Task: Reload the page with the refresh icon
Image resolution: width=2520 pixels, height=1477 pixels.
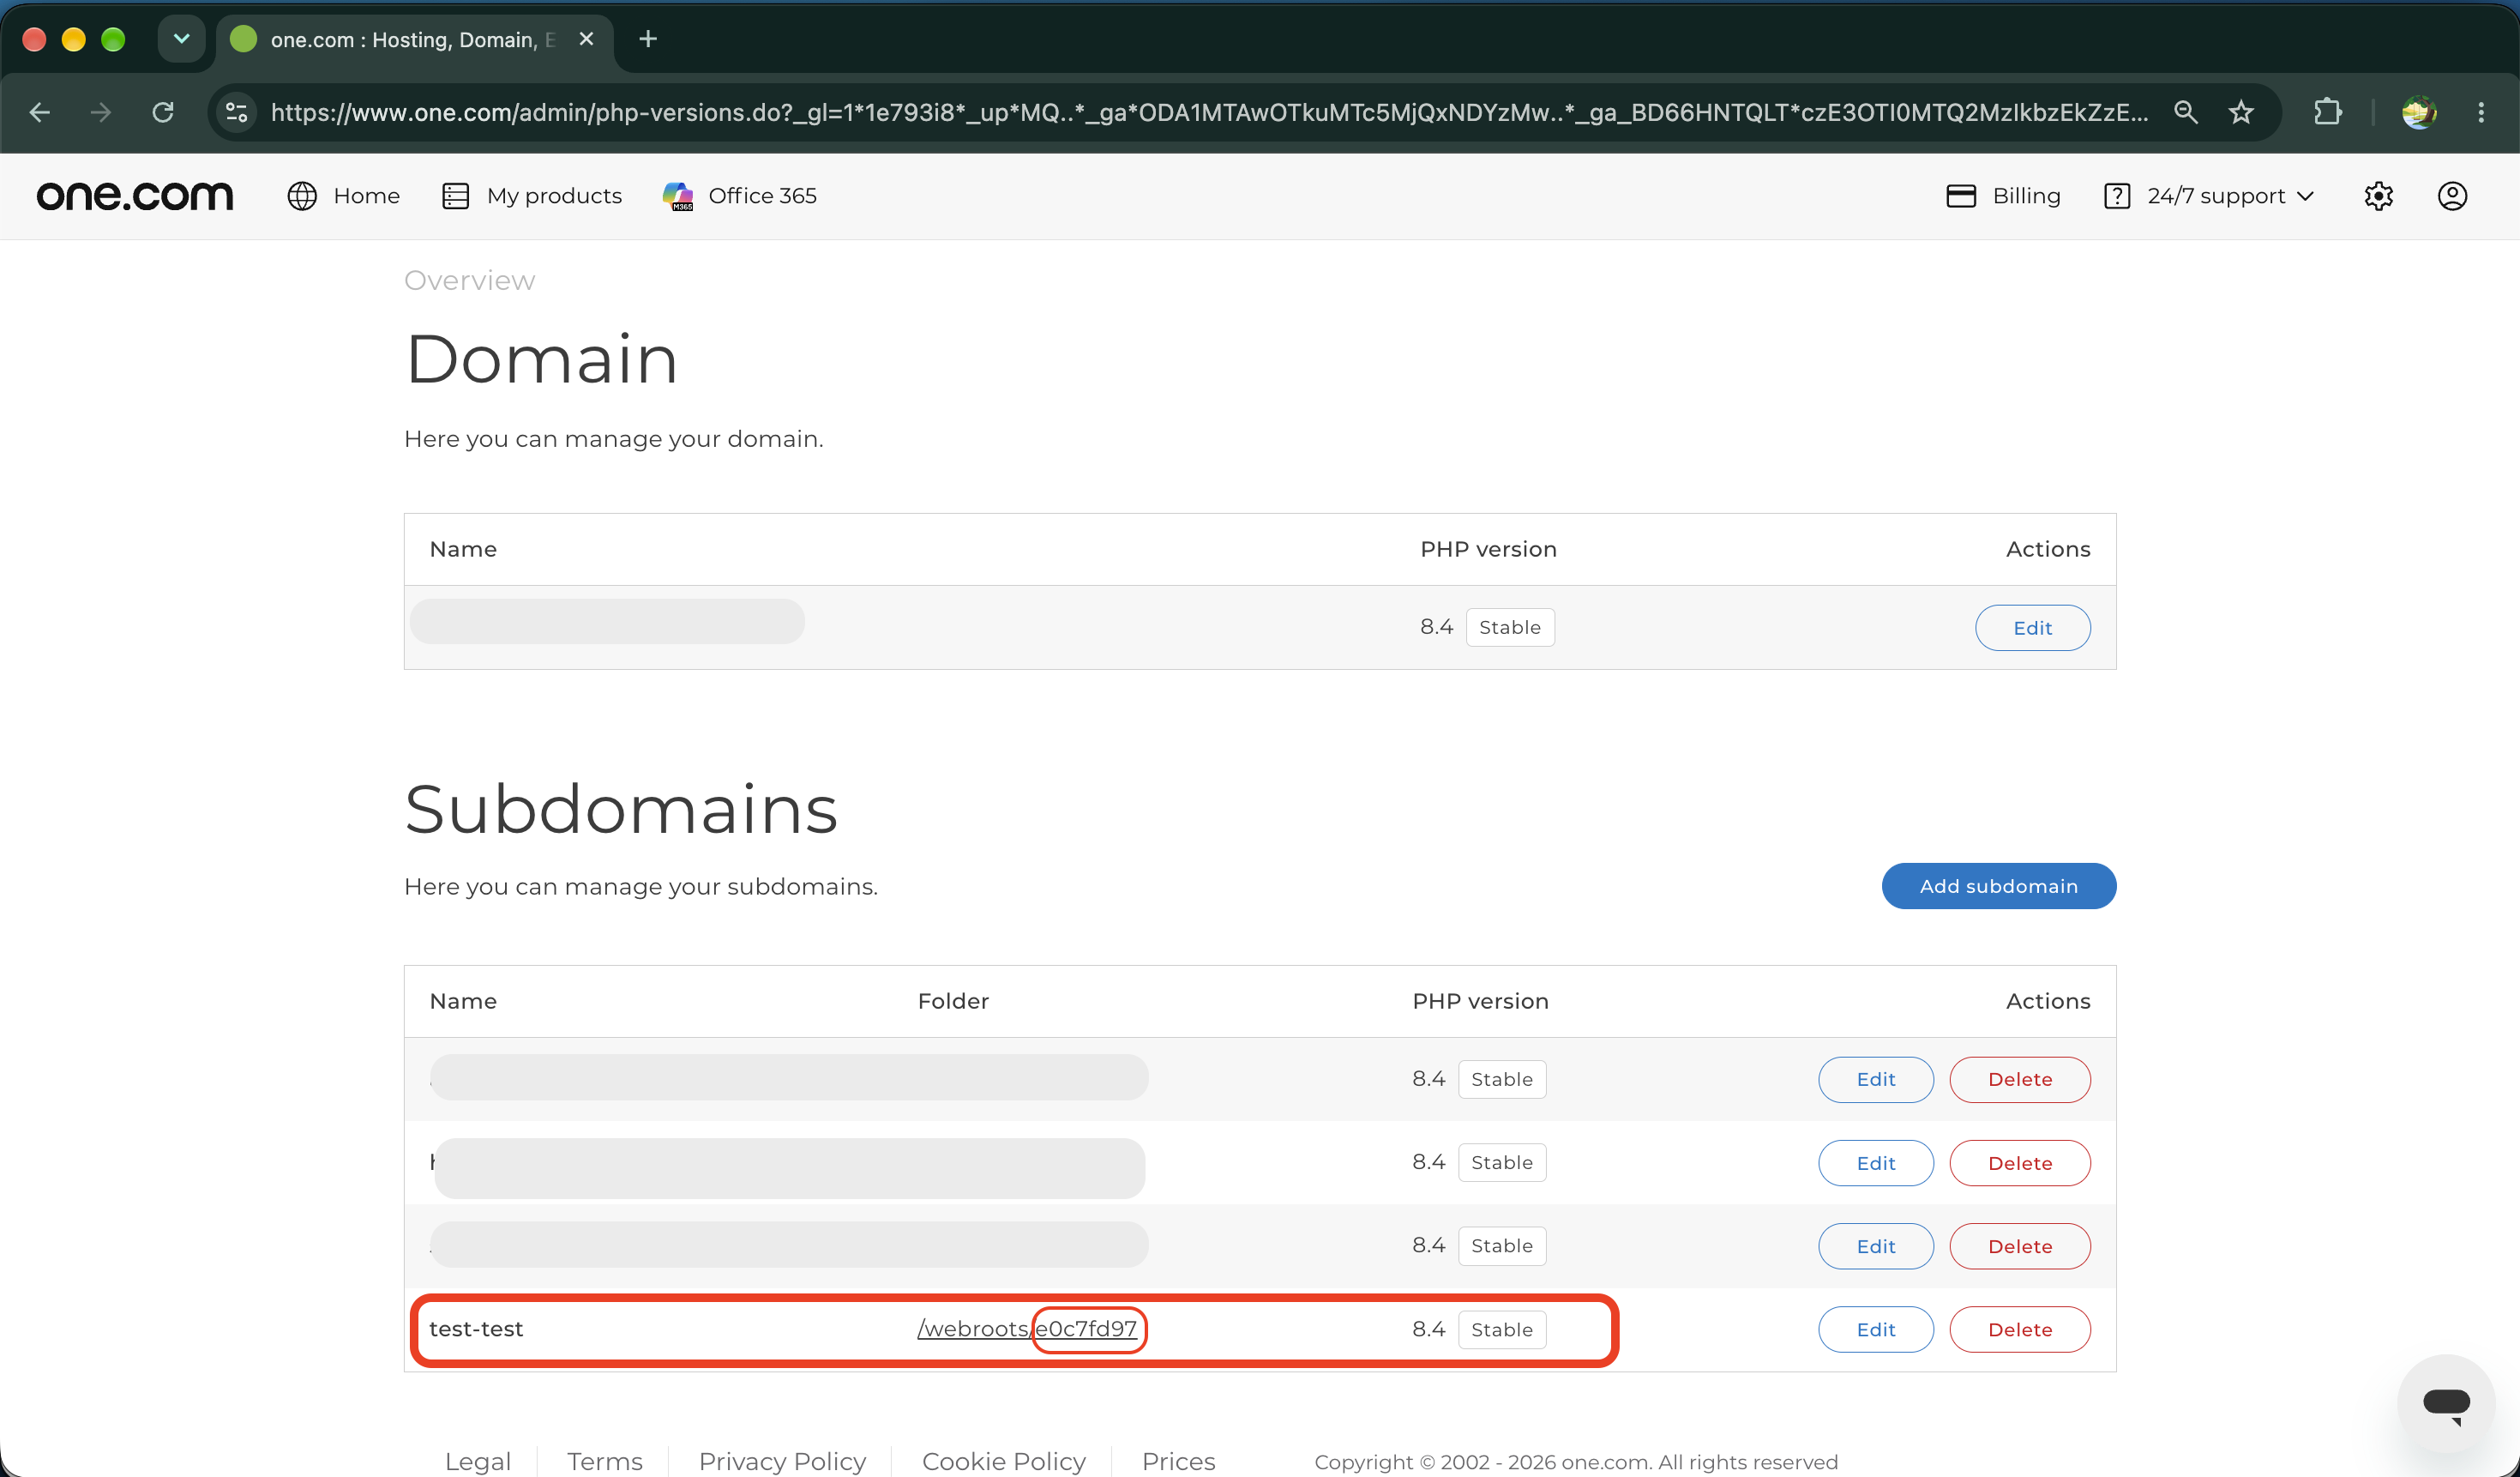Action: (x=163, y=112)
